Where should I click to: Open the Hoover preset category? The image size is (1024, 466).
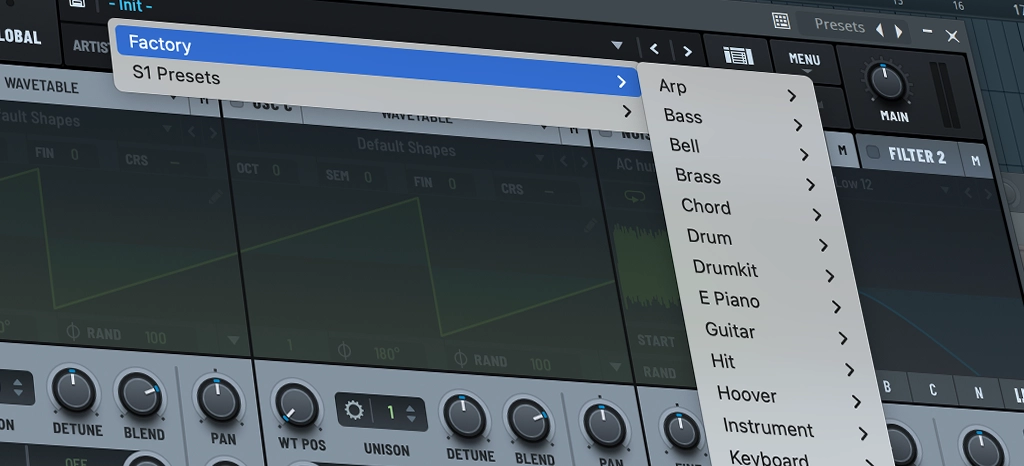747,394
